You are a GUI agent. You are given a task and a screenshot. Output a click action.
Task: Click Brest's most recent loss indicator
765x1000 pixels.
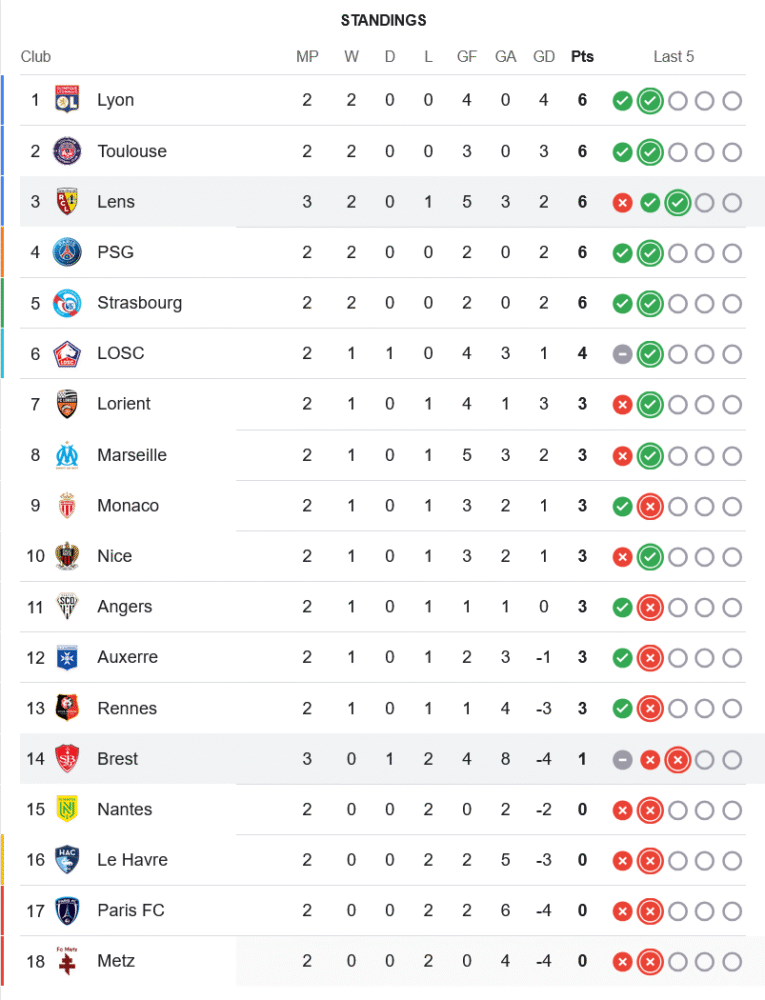click(677, 759)
